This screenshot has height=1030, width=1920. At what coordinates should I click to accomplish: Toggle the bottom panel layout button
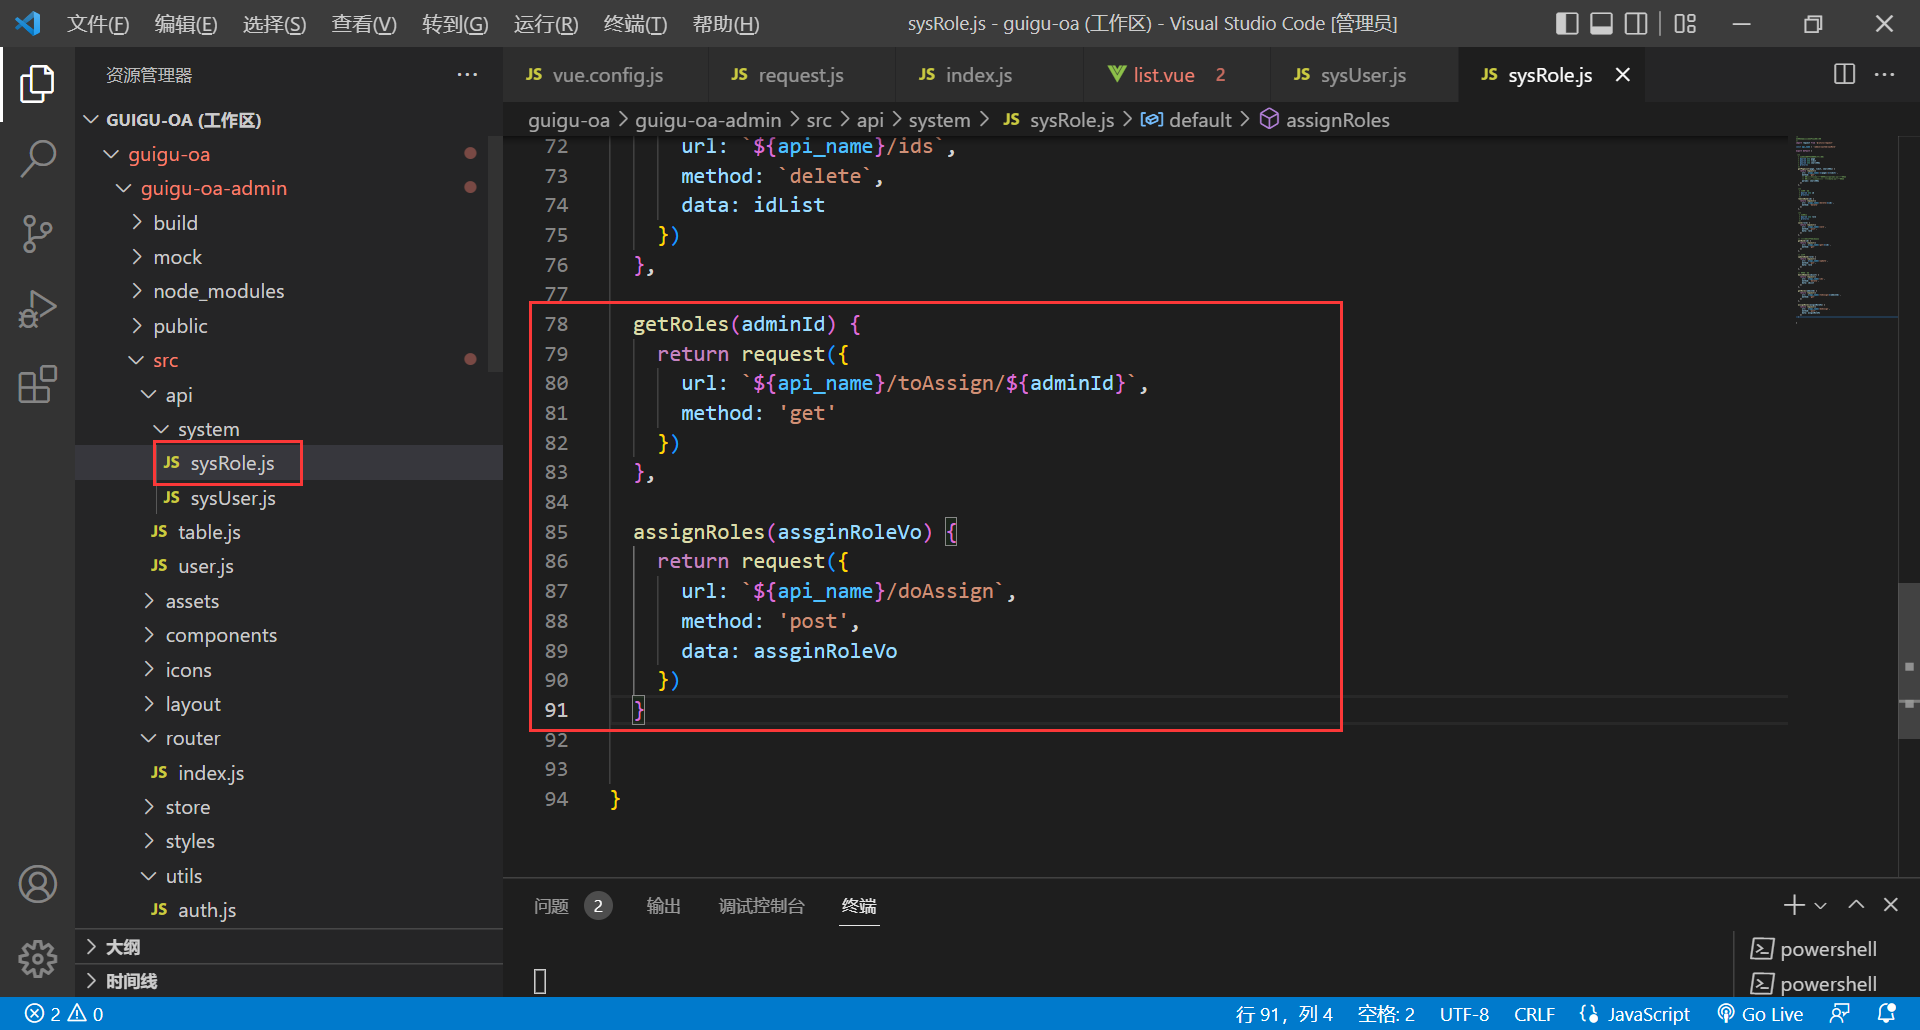[x=1601, y=24]
